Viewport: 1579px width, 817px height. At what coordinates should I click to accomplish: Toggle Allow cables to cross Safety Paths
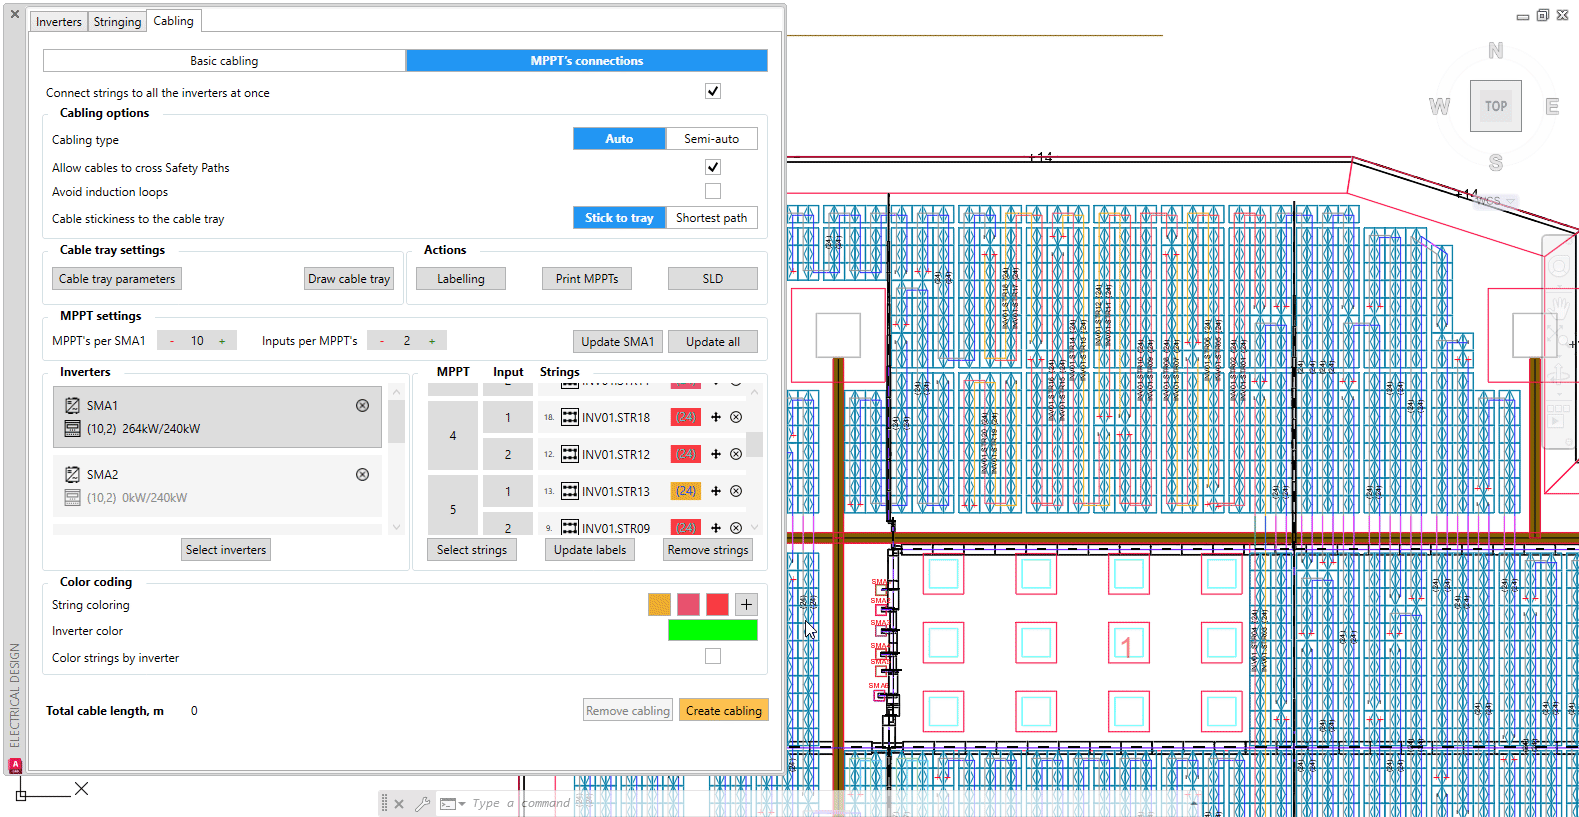[x=713, y=167]
